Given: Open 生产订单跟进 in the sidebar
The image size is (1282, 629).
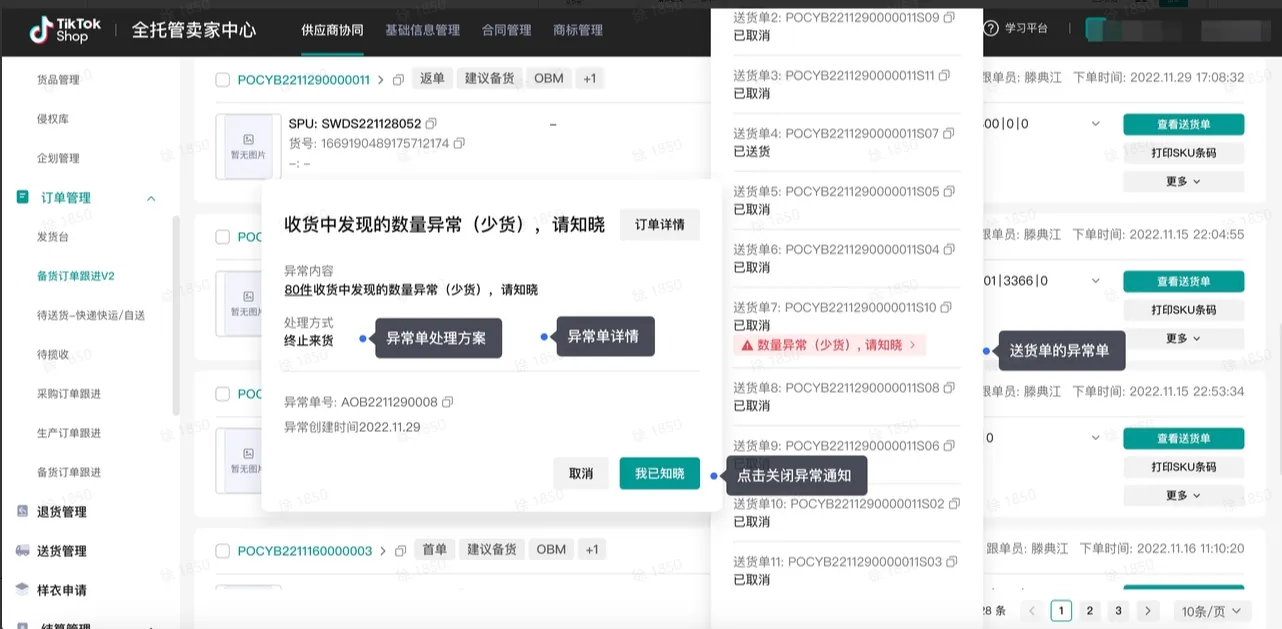Looking at the screenshot, I should [69, 432].
